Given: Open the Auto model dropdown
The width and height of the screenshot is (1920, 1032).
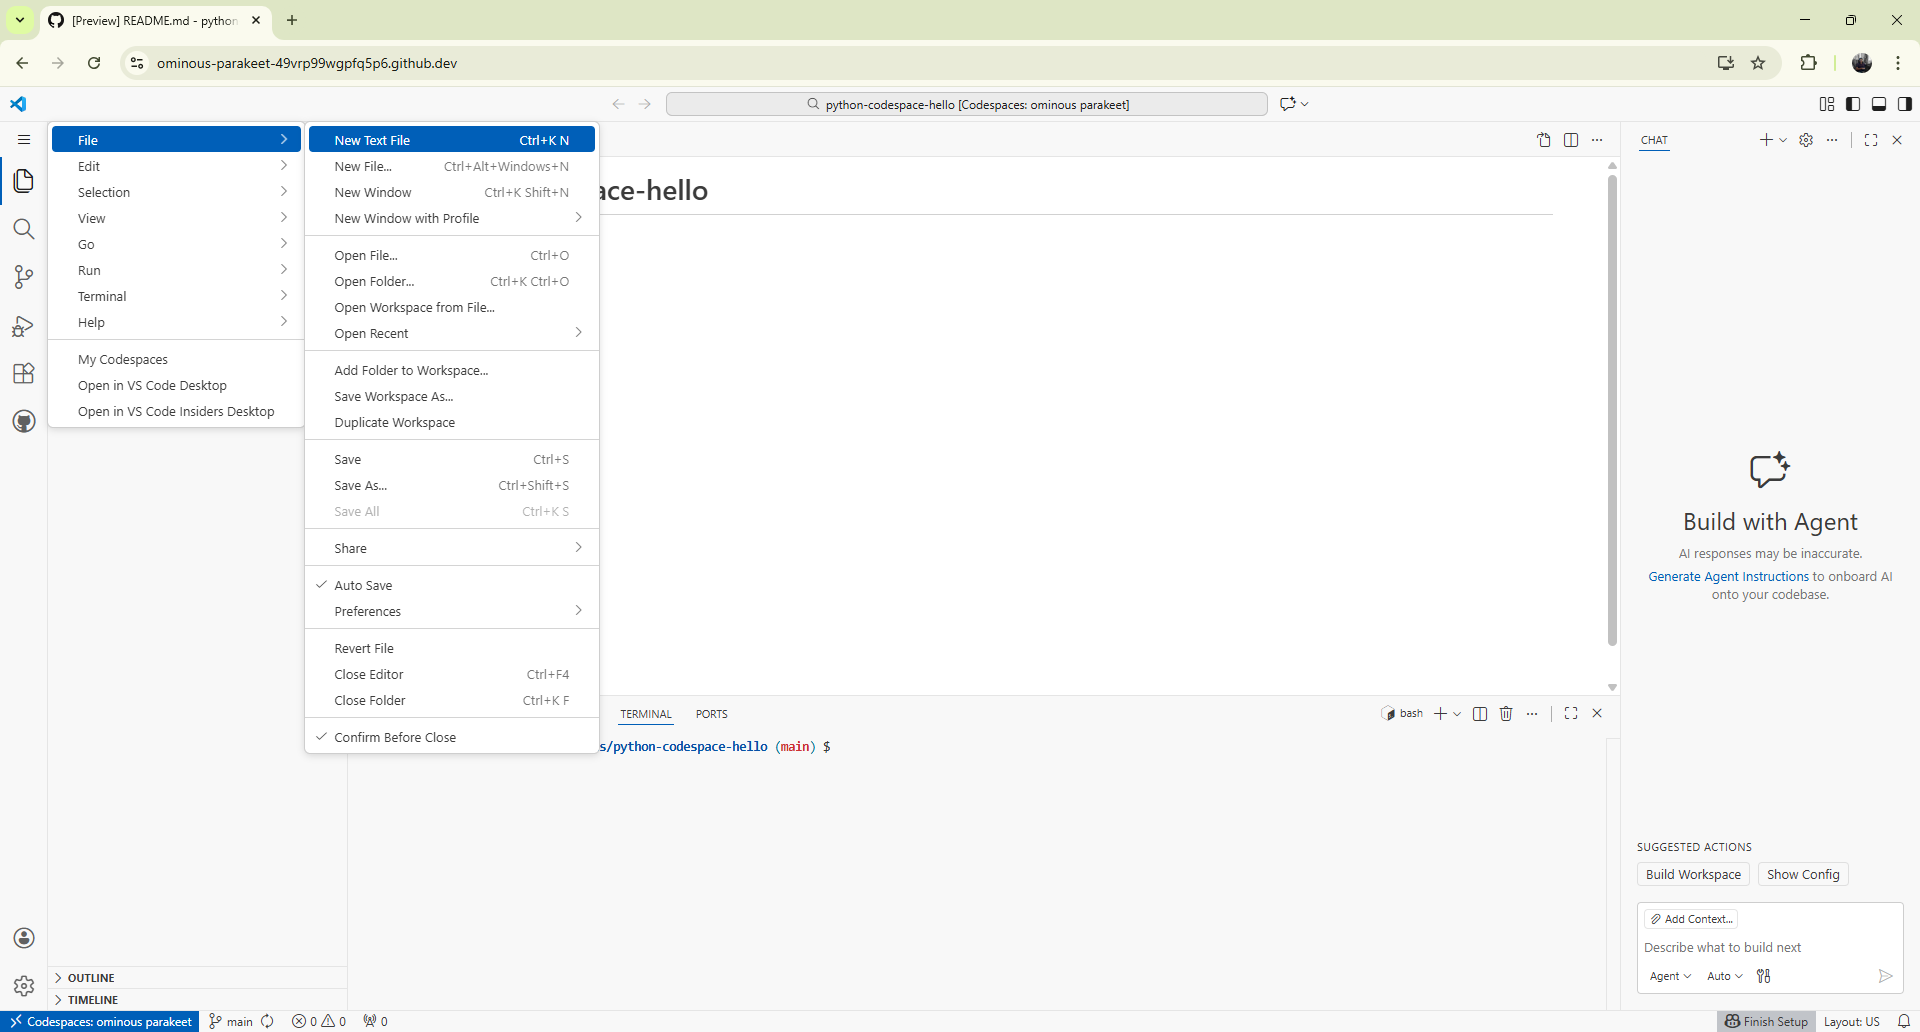Looking at the screenshot, I should click(x=1725, y=976).
